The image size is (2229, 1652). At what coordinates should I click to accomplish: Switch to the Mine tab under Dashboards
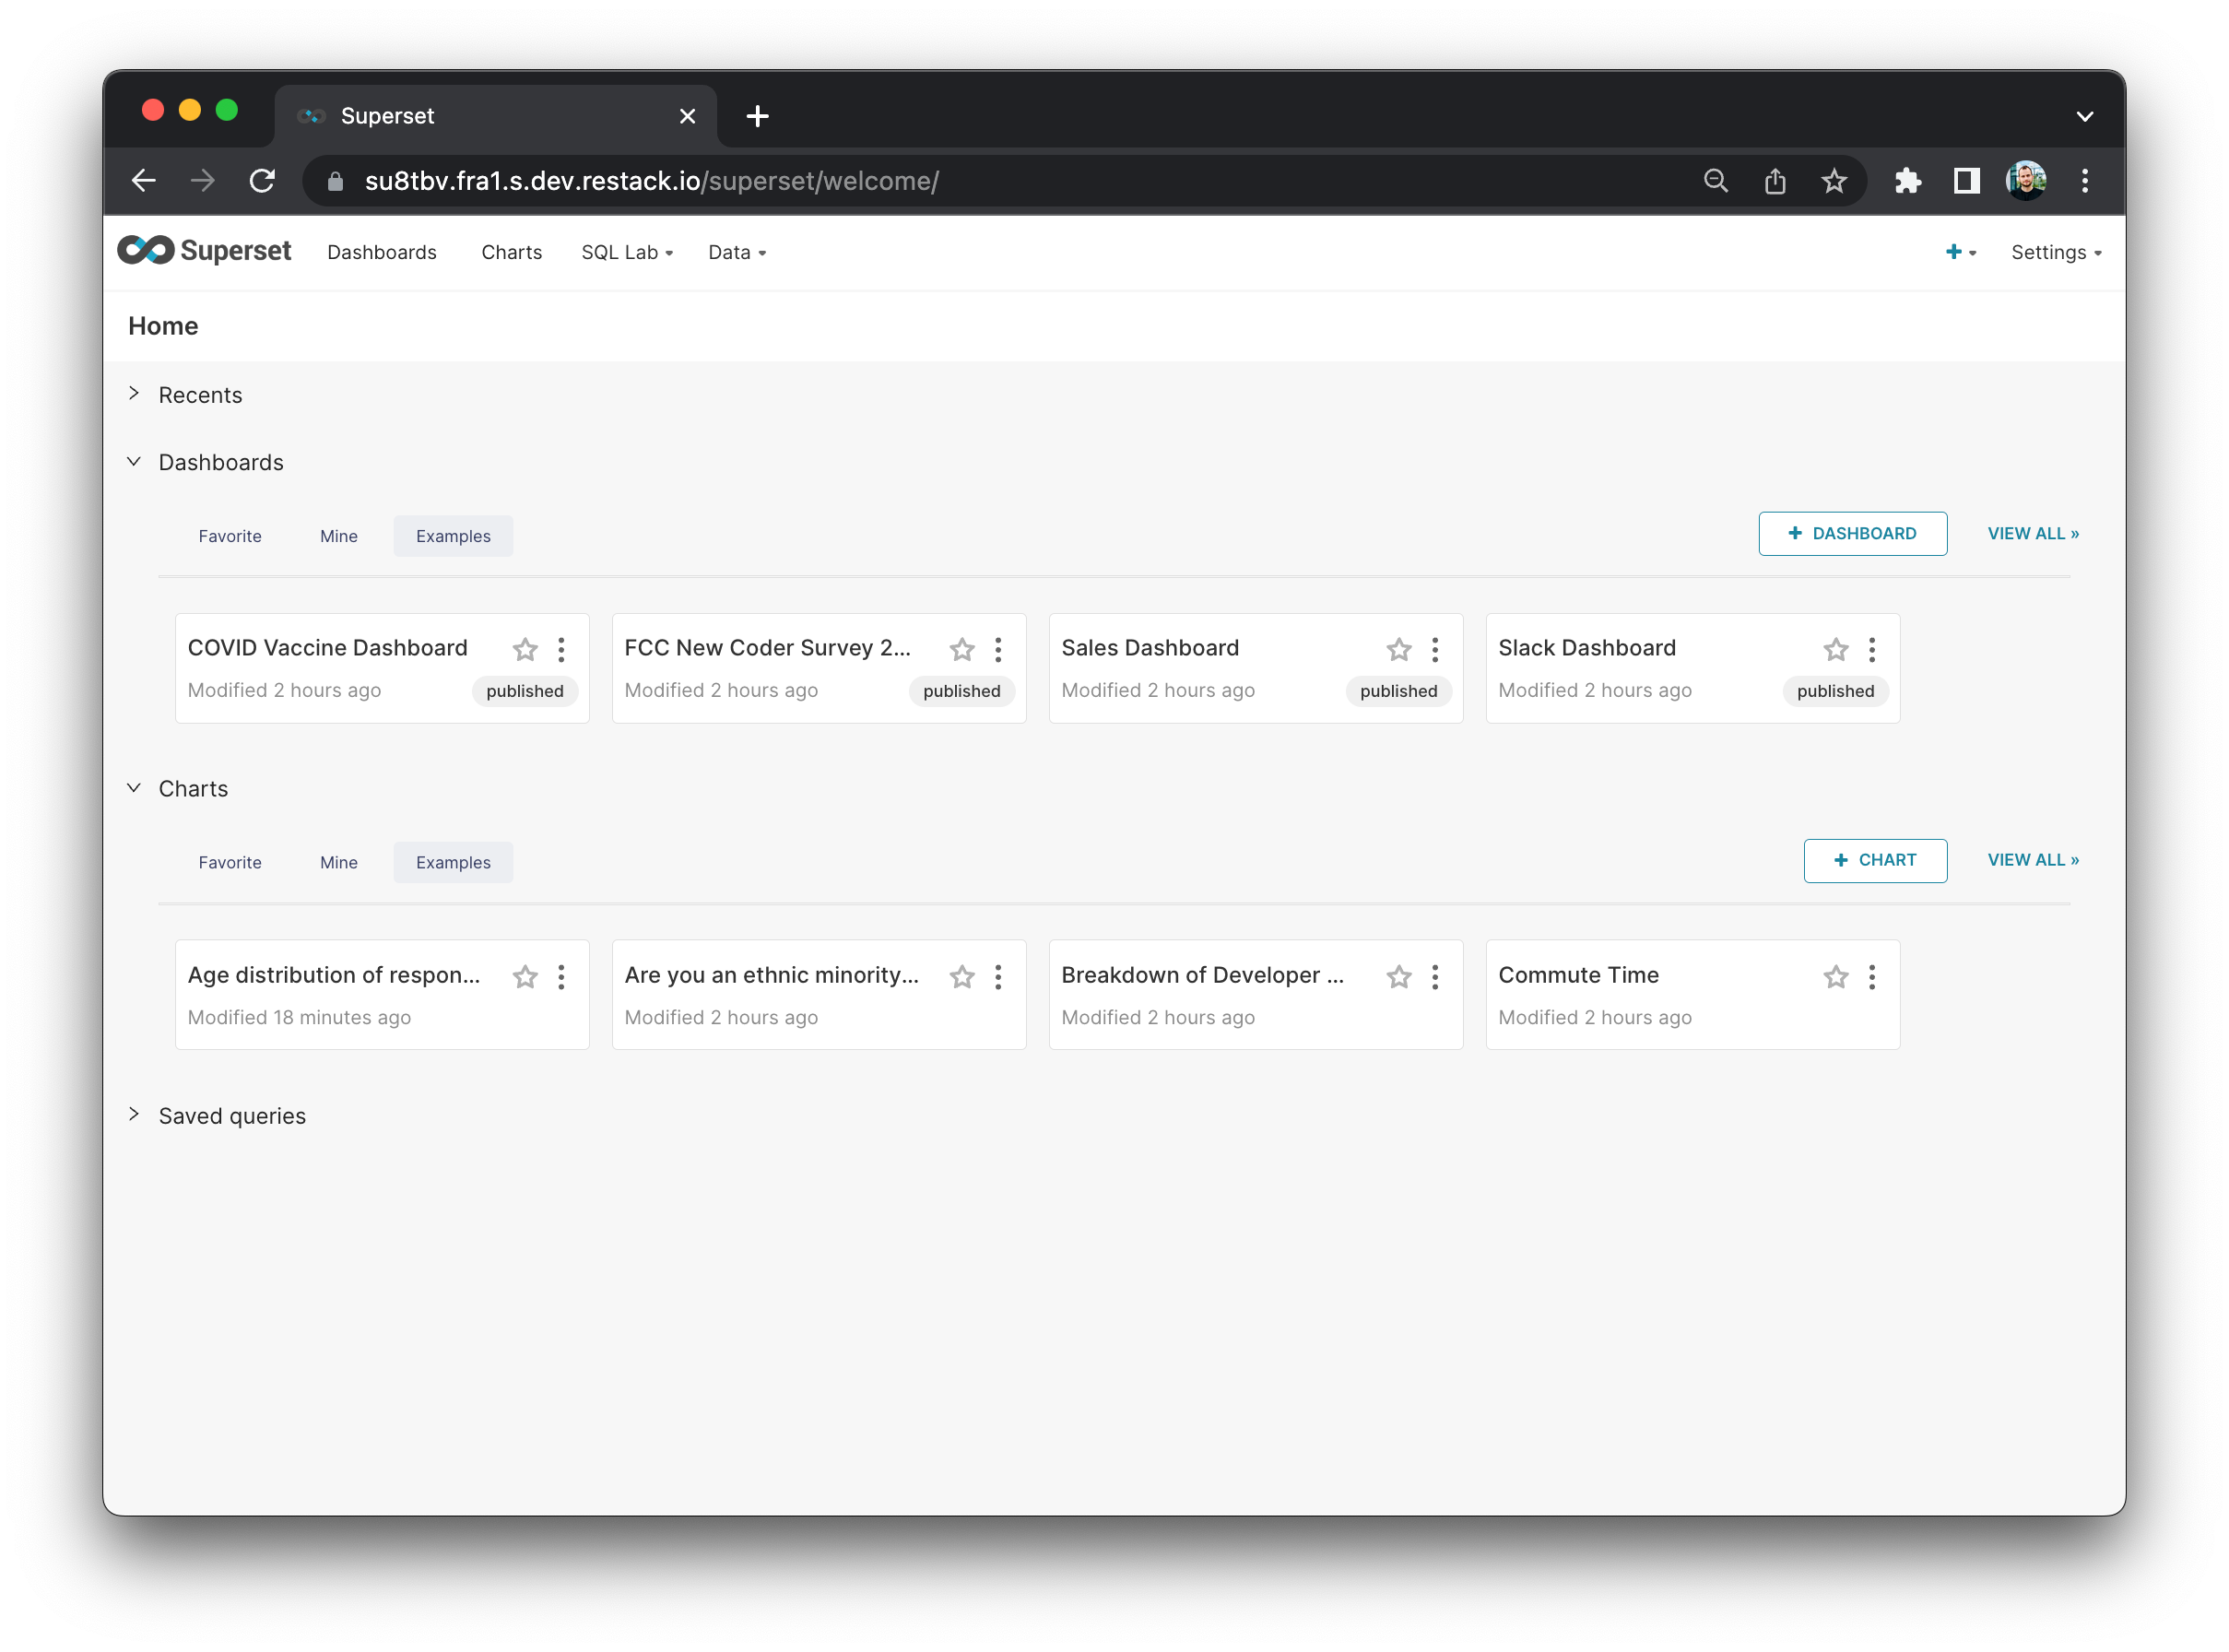(338, 536)
